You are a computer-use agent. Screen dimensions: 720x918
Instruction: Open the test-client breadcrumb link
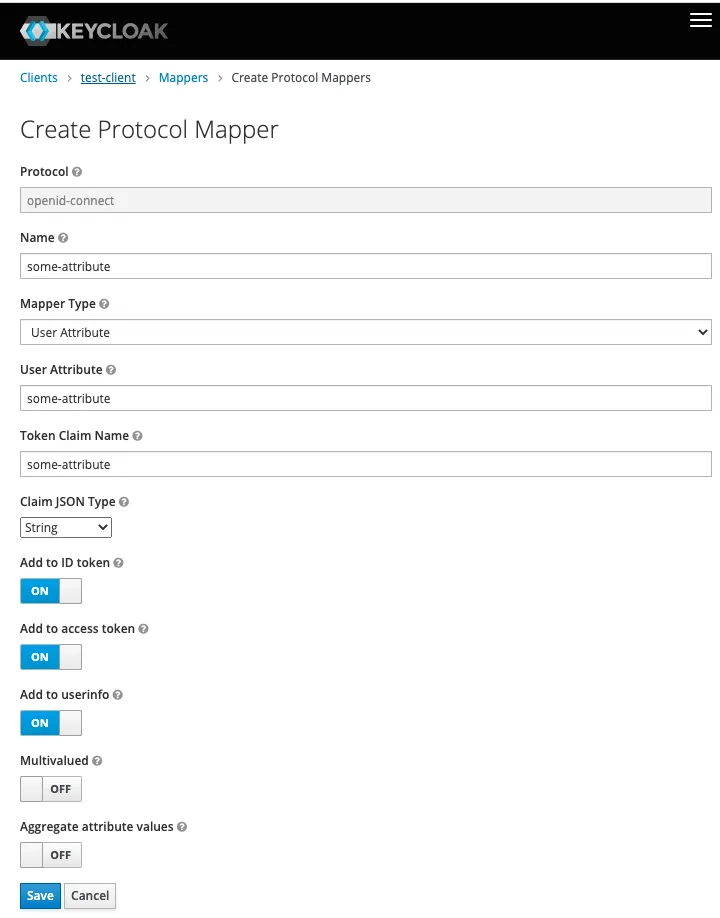coord(108,78)
